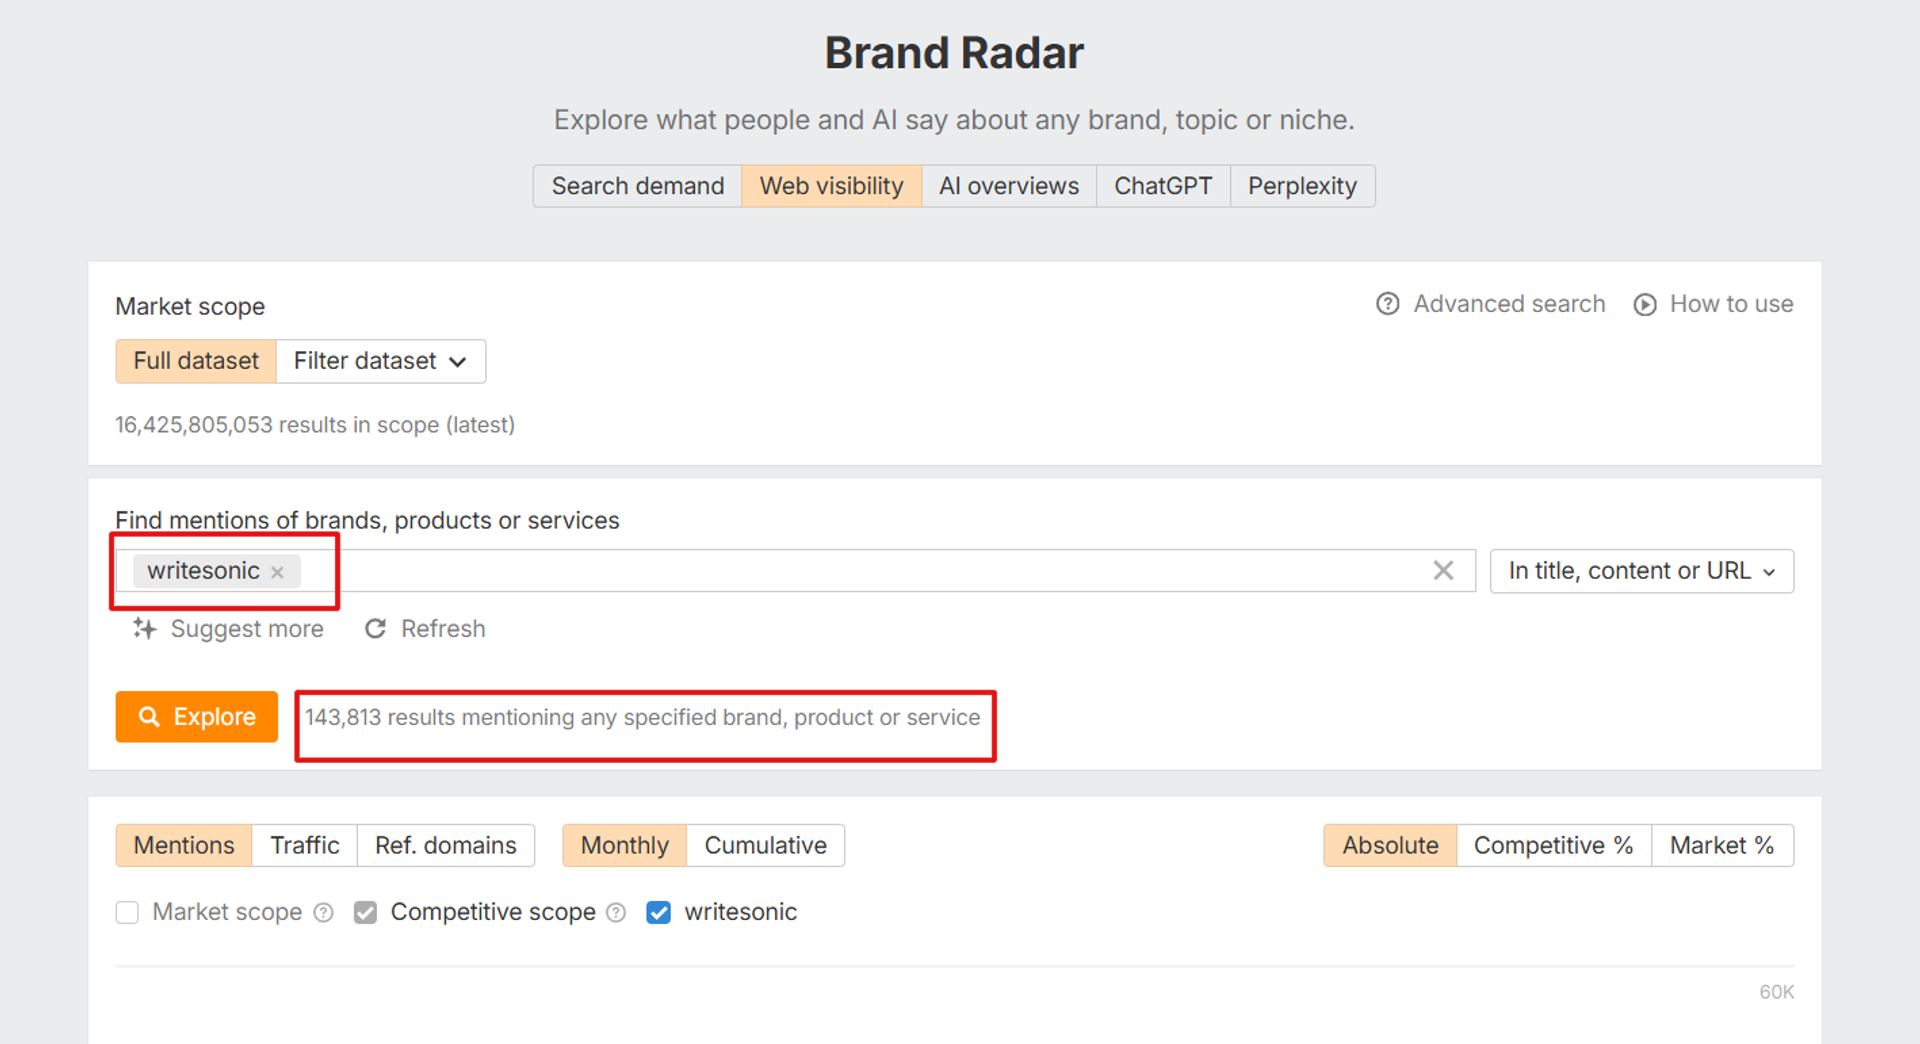Switch to Market % mode
Viewport: 1920px width, 1044px height.
1722,845
